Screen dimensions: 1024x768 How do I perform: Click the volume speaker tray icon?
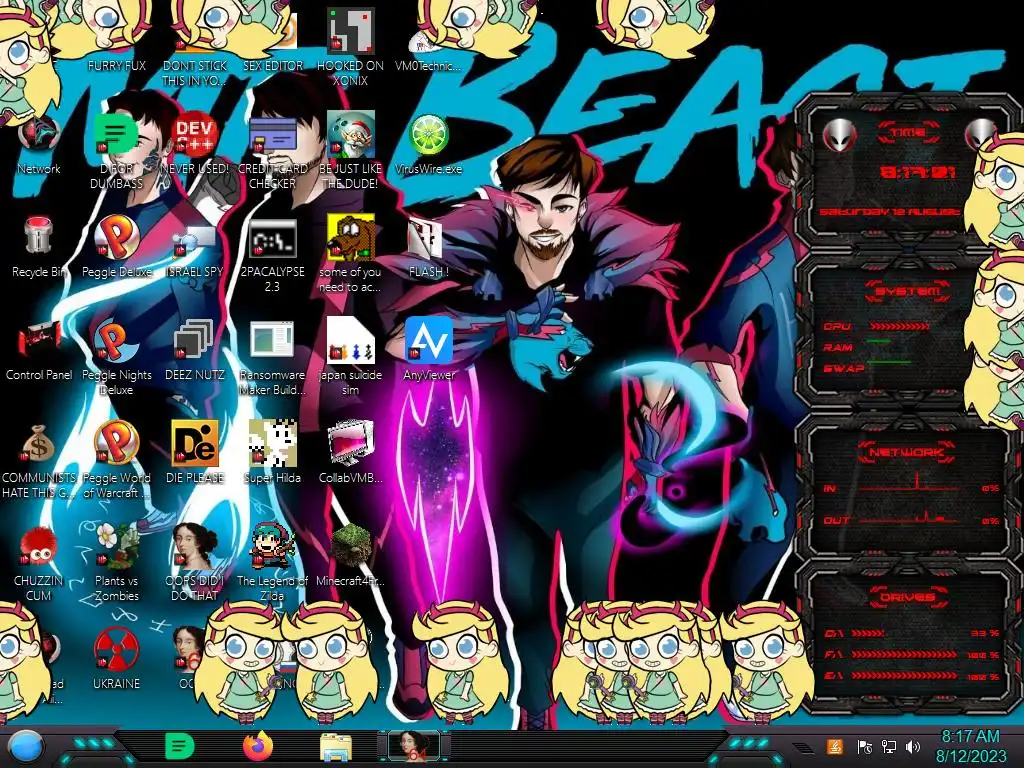913,747
